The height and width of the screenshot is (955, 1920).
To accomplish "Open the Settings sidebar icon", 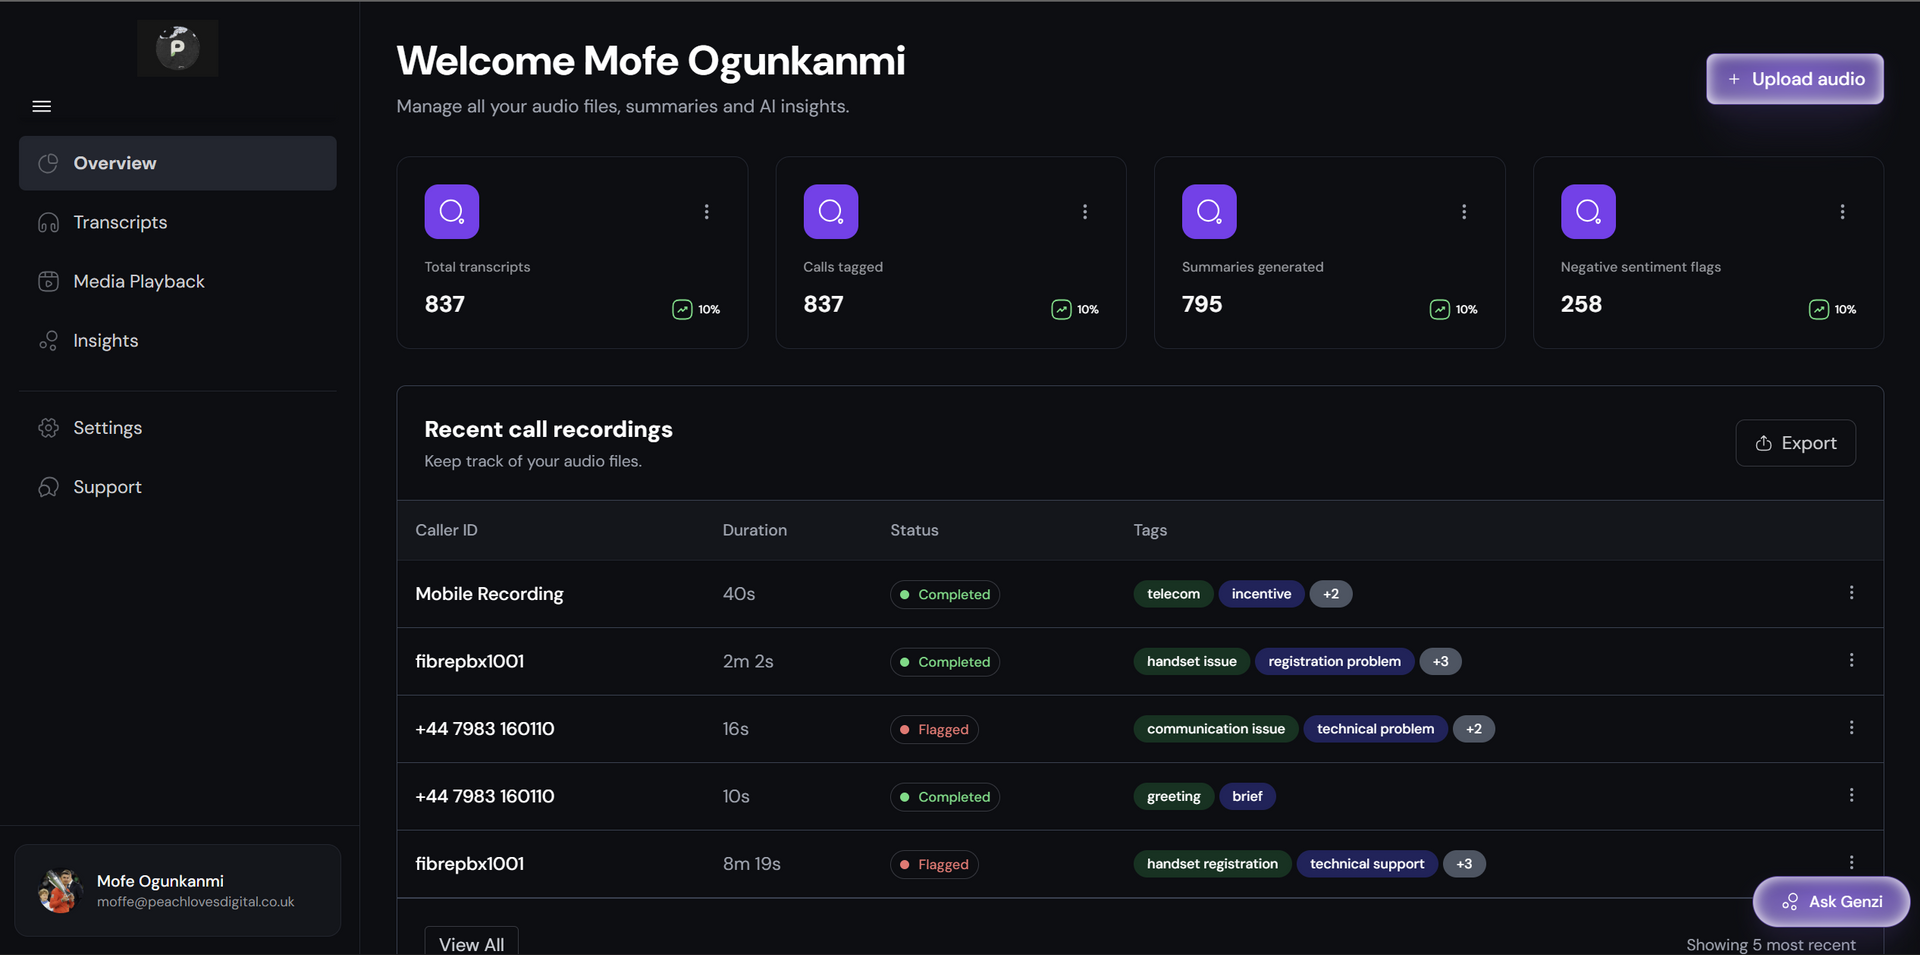I will click(x=49, y=427).
